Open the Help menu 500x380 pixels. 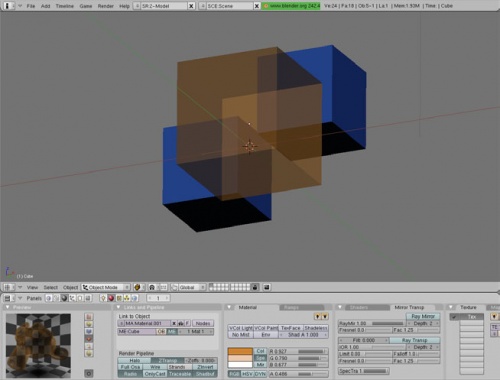(124, 6)
